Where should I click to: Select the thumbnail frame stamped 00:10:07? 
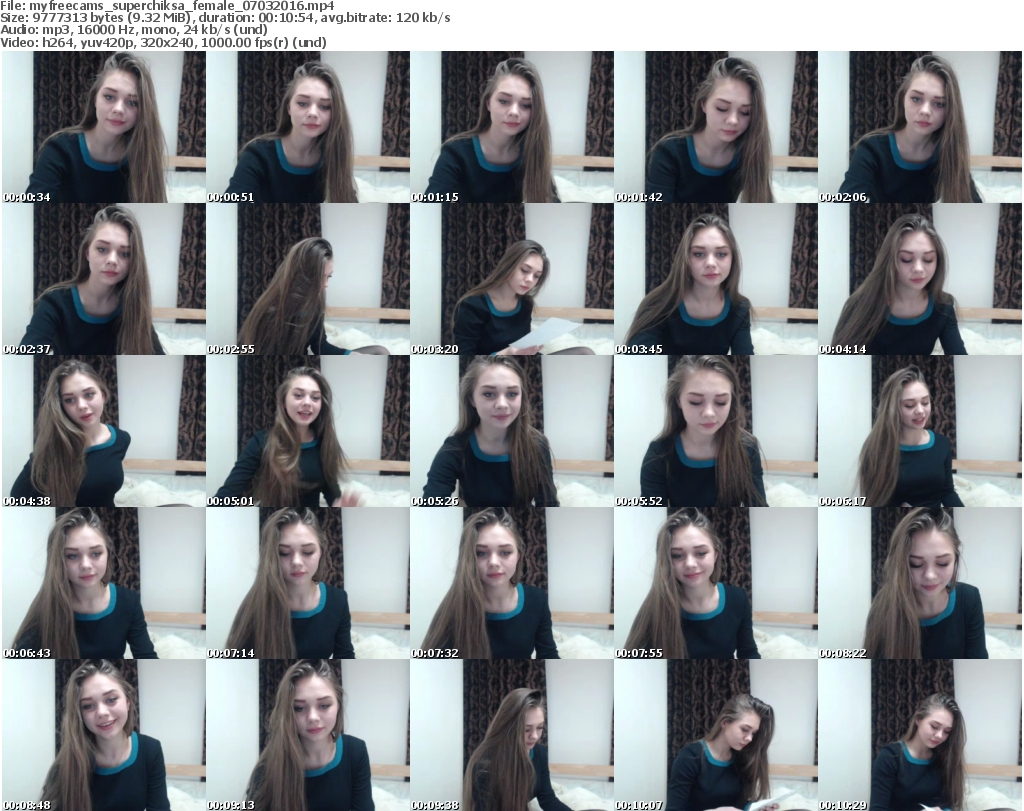pos(716,735)
